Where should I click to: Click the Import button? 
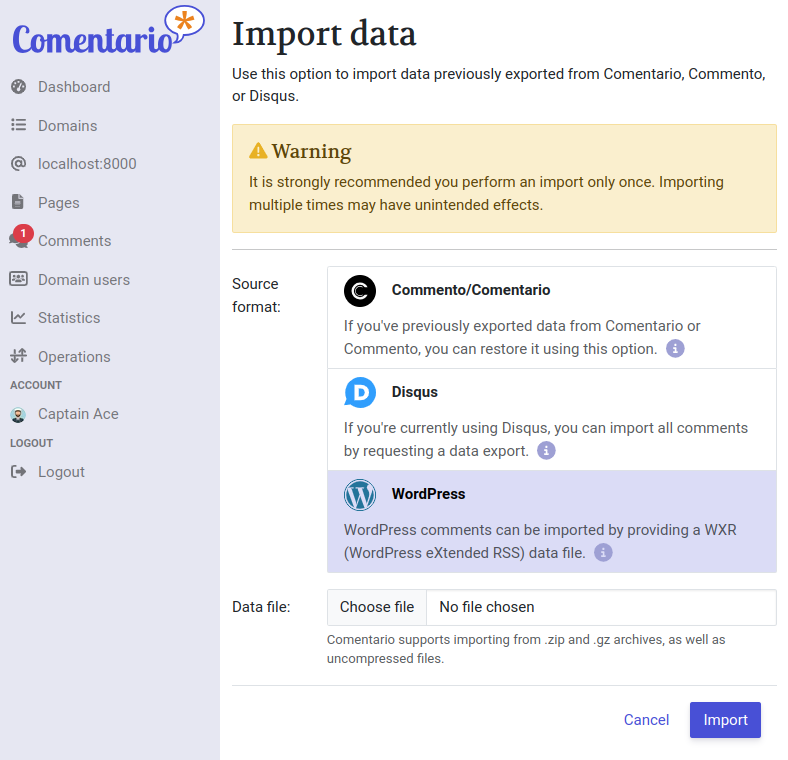point(725,720)
